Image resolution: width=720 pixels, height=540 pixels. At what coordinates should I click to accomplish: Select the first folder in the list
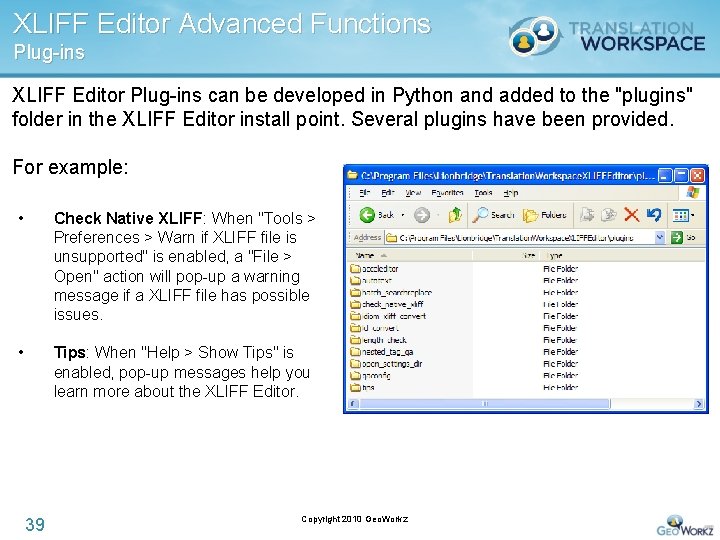pos(374,269)
